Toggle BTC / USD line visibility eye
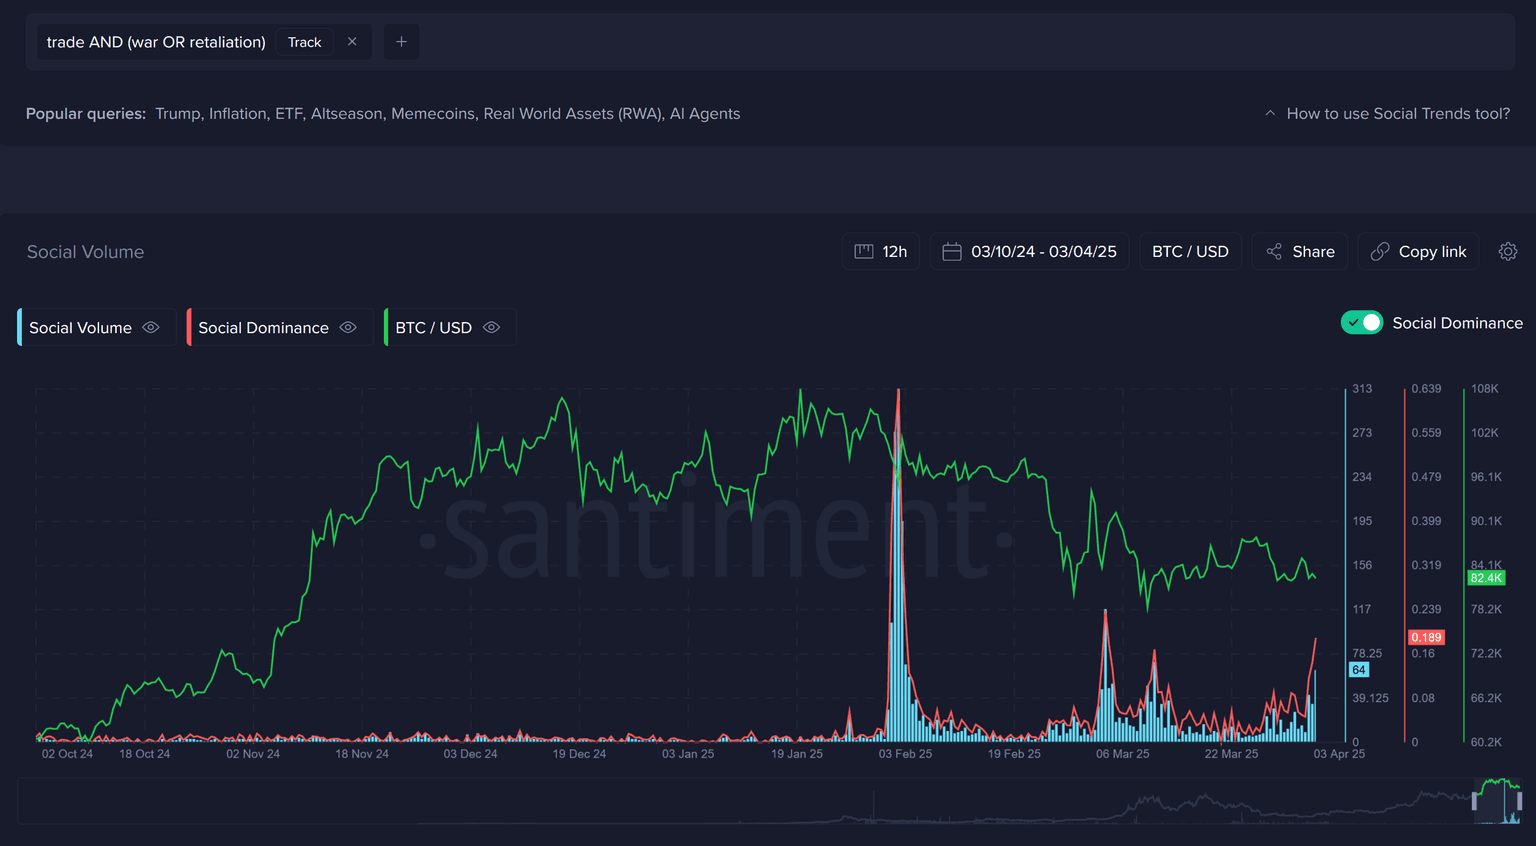 point(491,328)
